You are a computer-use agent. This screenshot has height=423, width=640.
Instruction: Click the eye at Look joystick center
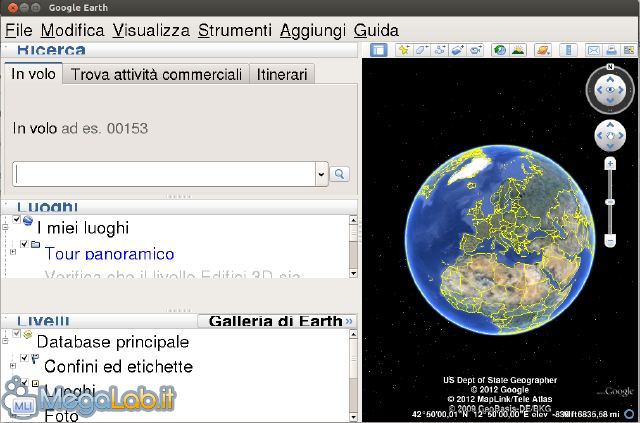(610, 90)
